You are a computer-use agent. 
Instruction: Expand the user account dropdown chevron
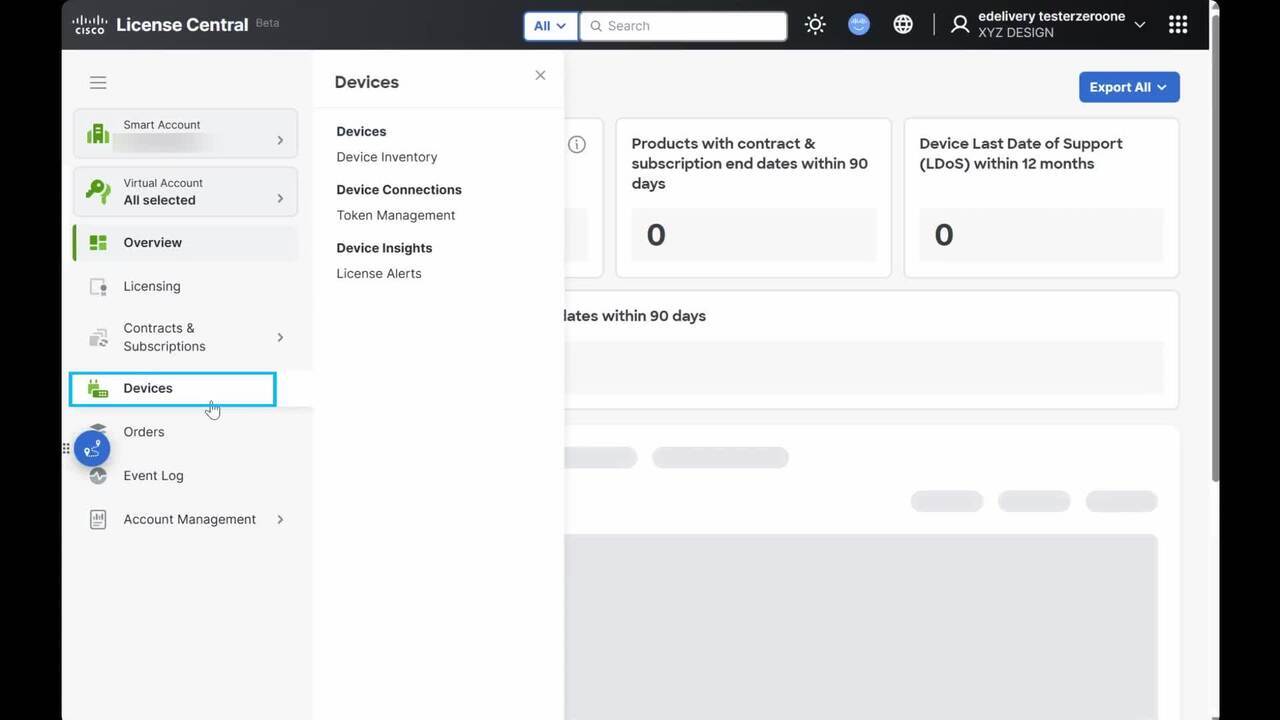coord(1140,25)
